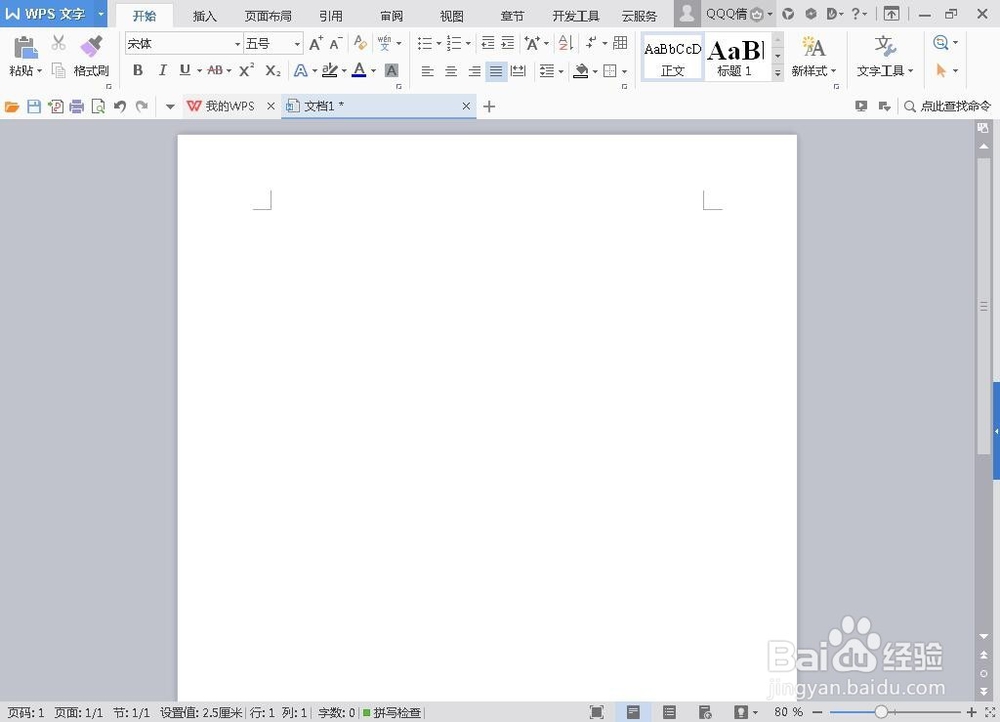Toggle strikethrough AB formatting

(215, 70)
